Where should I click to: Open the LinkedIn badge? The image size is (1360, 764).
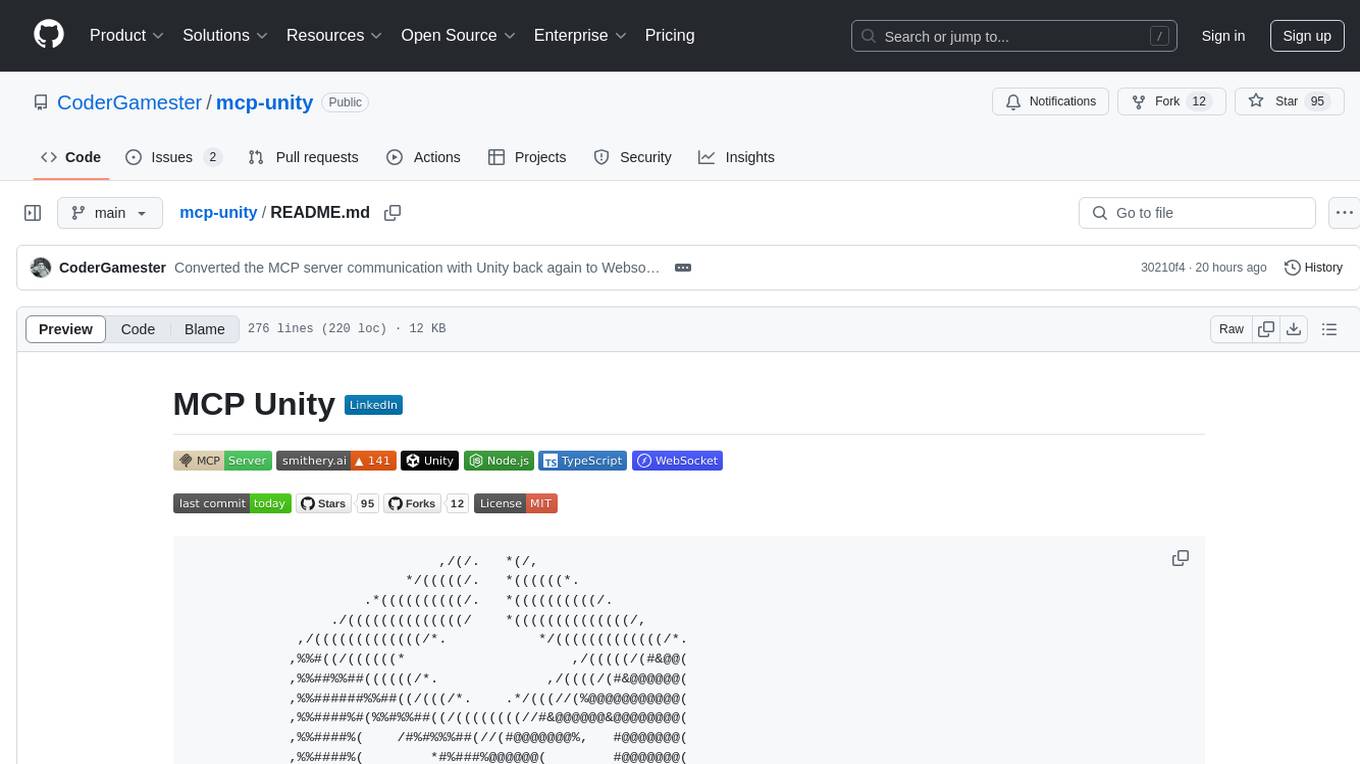coord(373,405)
